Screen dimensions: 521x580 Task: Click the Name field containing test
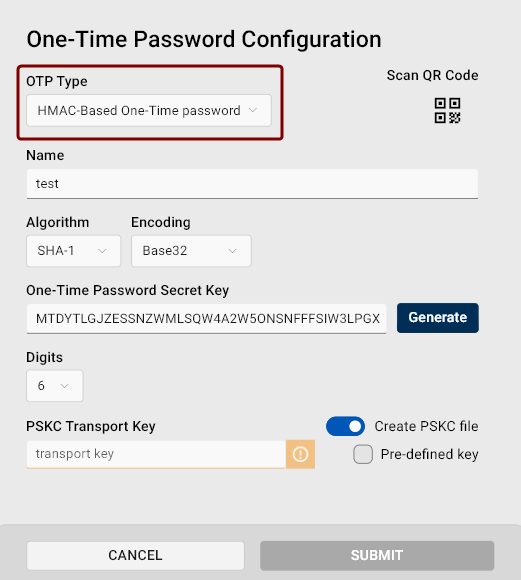pyautogui.click(x=252, y=183)
